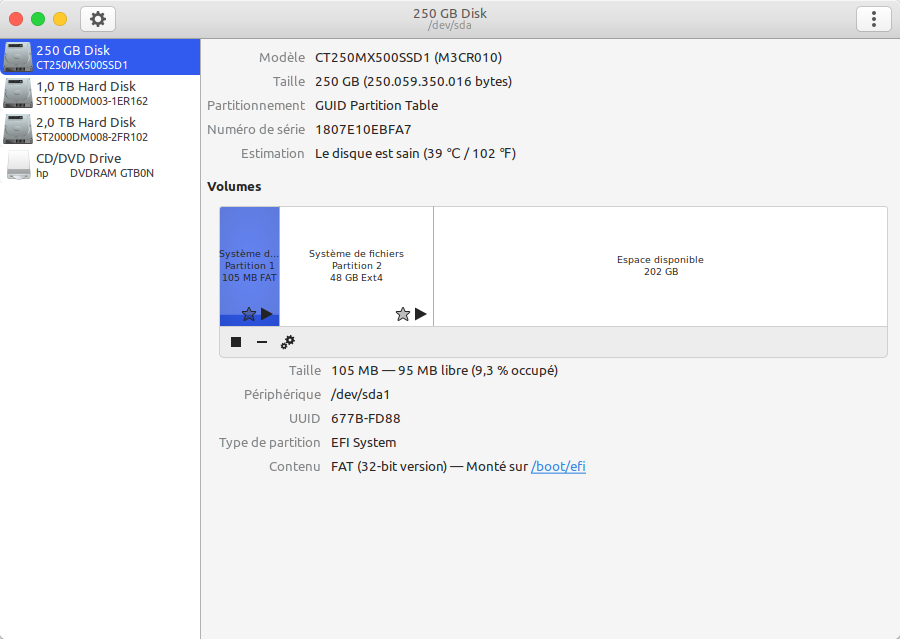Image resolution: width=900 pixels, height=639 pixels.
Task: Select the '1,0 TB Hard Disk' sidebar entry text
Action: coord(86,86)
